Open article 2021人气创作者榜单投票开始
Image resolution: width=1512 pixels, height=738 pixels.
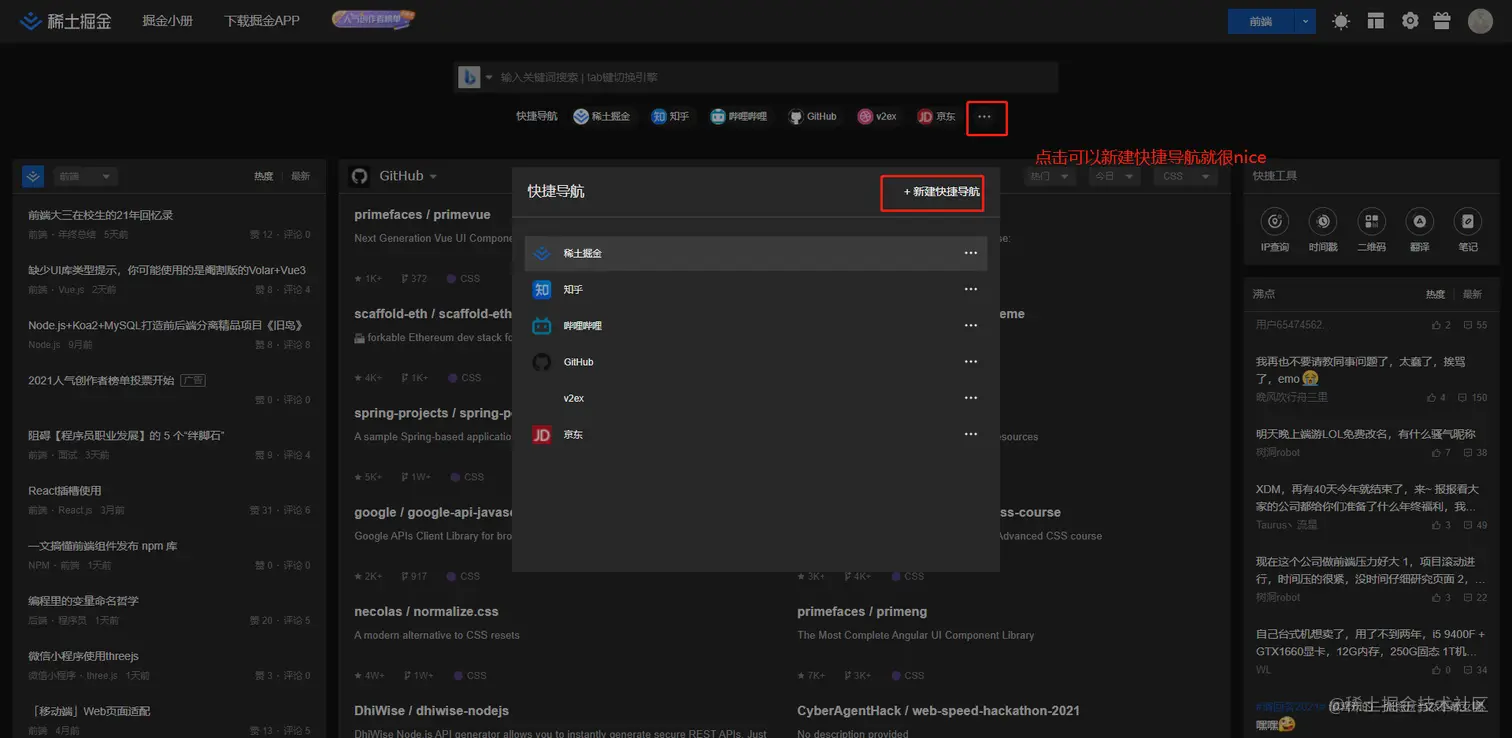point(101,380)
